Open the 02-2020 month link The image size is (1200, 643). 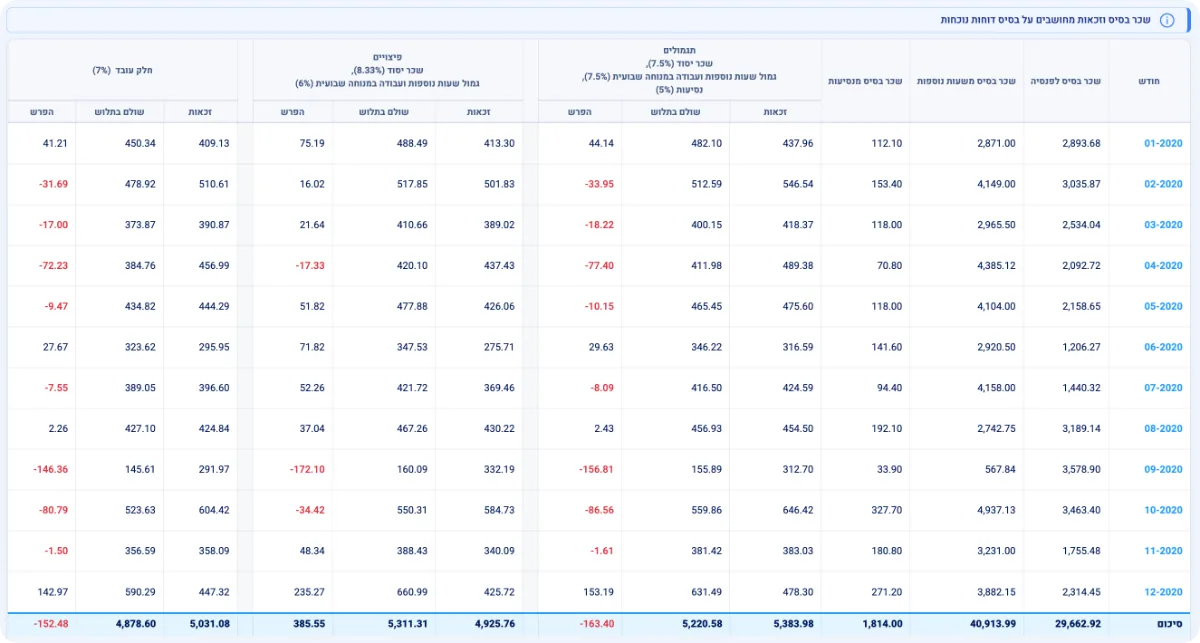[1163, 184]
